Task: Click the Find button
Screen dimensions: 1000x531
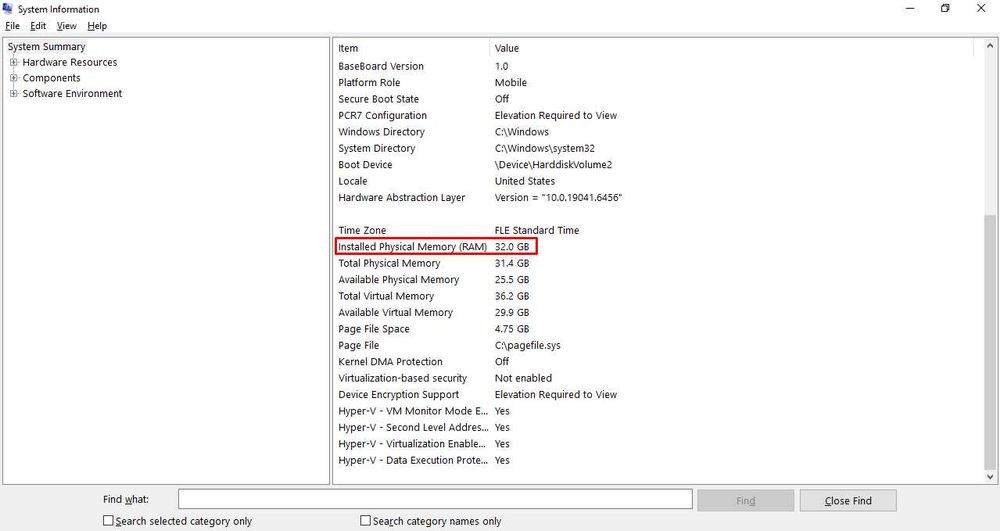Action: pos(746,500)
